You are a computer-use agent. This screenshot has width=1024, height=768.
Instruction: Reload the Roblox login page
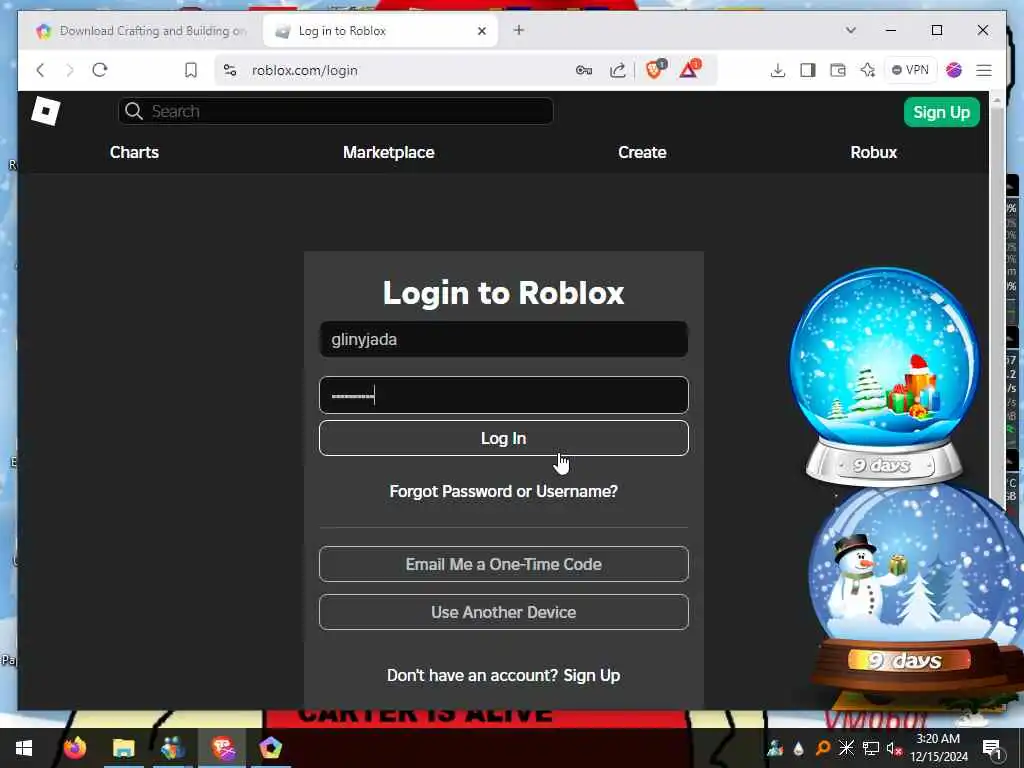(99, 70)
